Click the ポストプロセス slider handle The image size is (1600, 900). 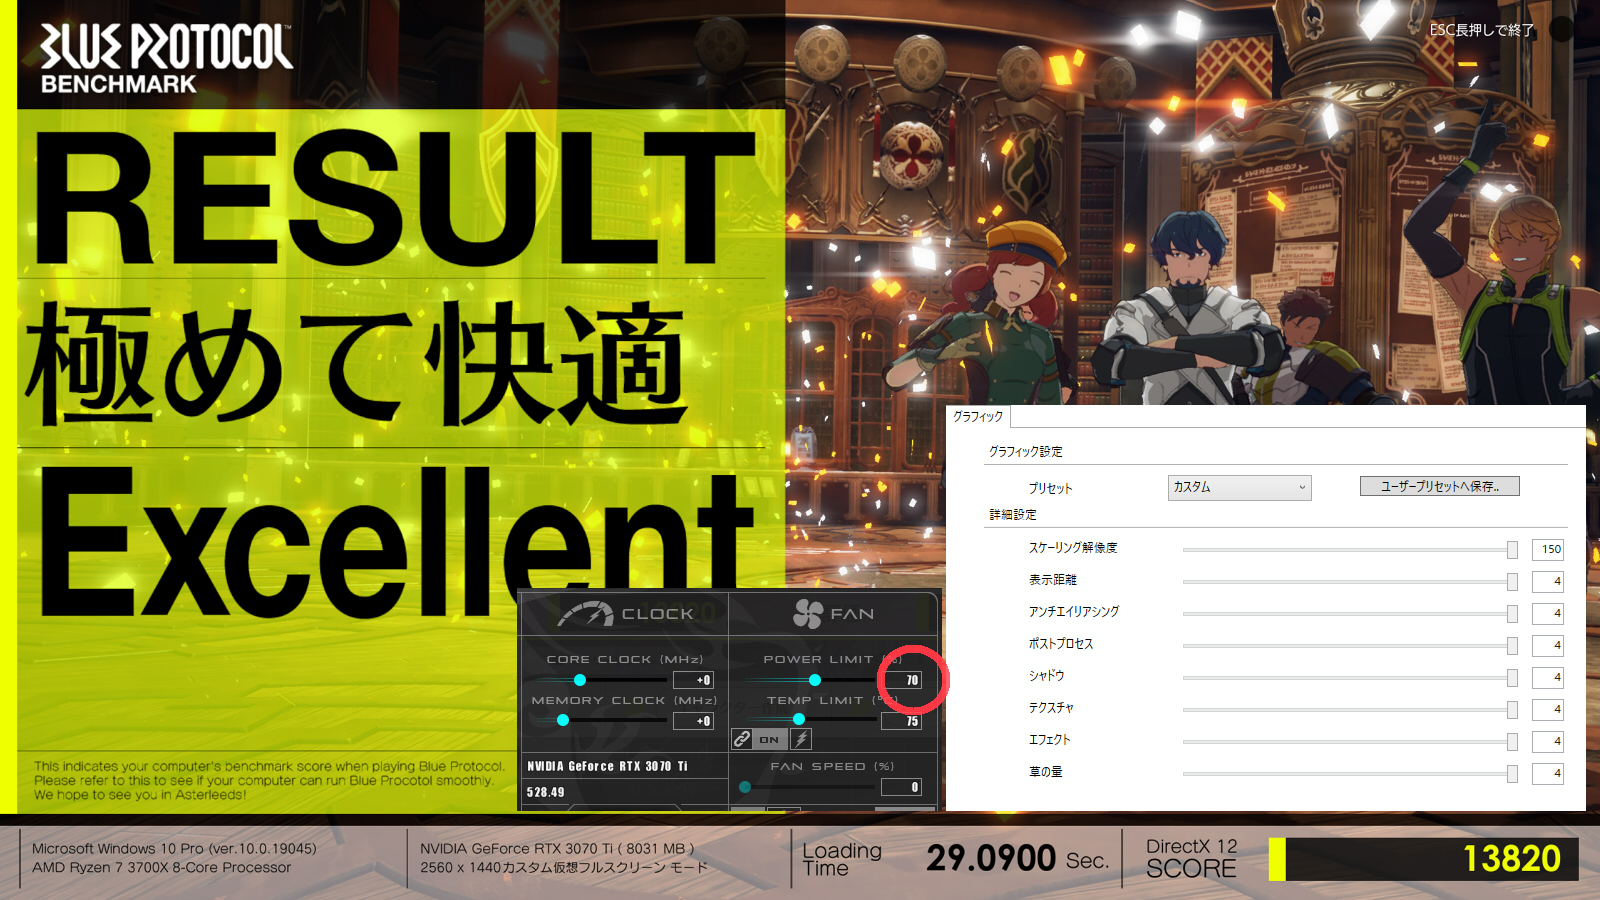tap(1512, 645)
